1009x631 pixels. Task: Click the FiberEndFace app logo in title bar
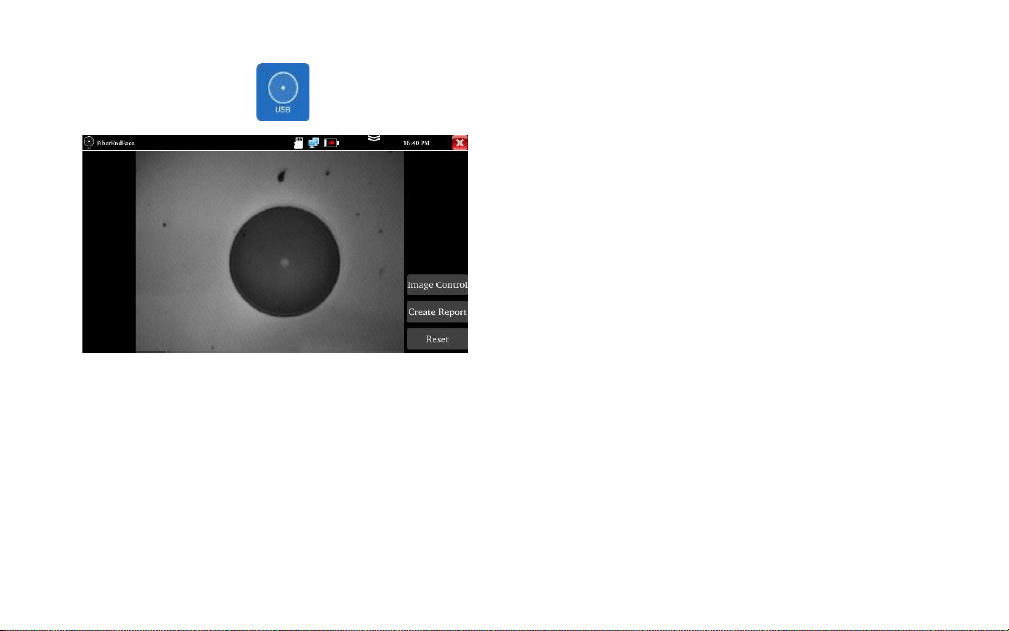89,142
